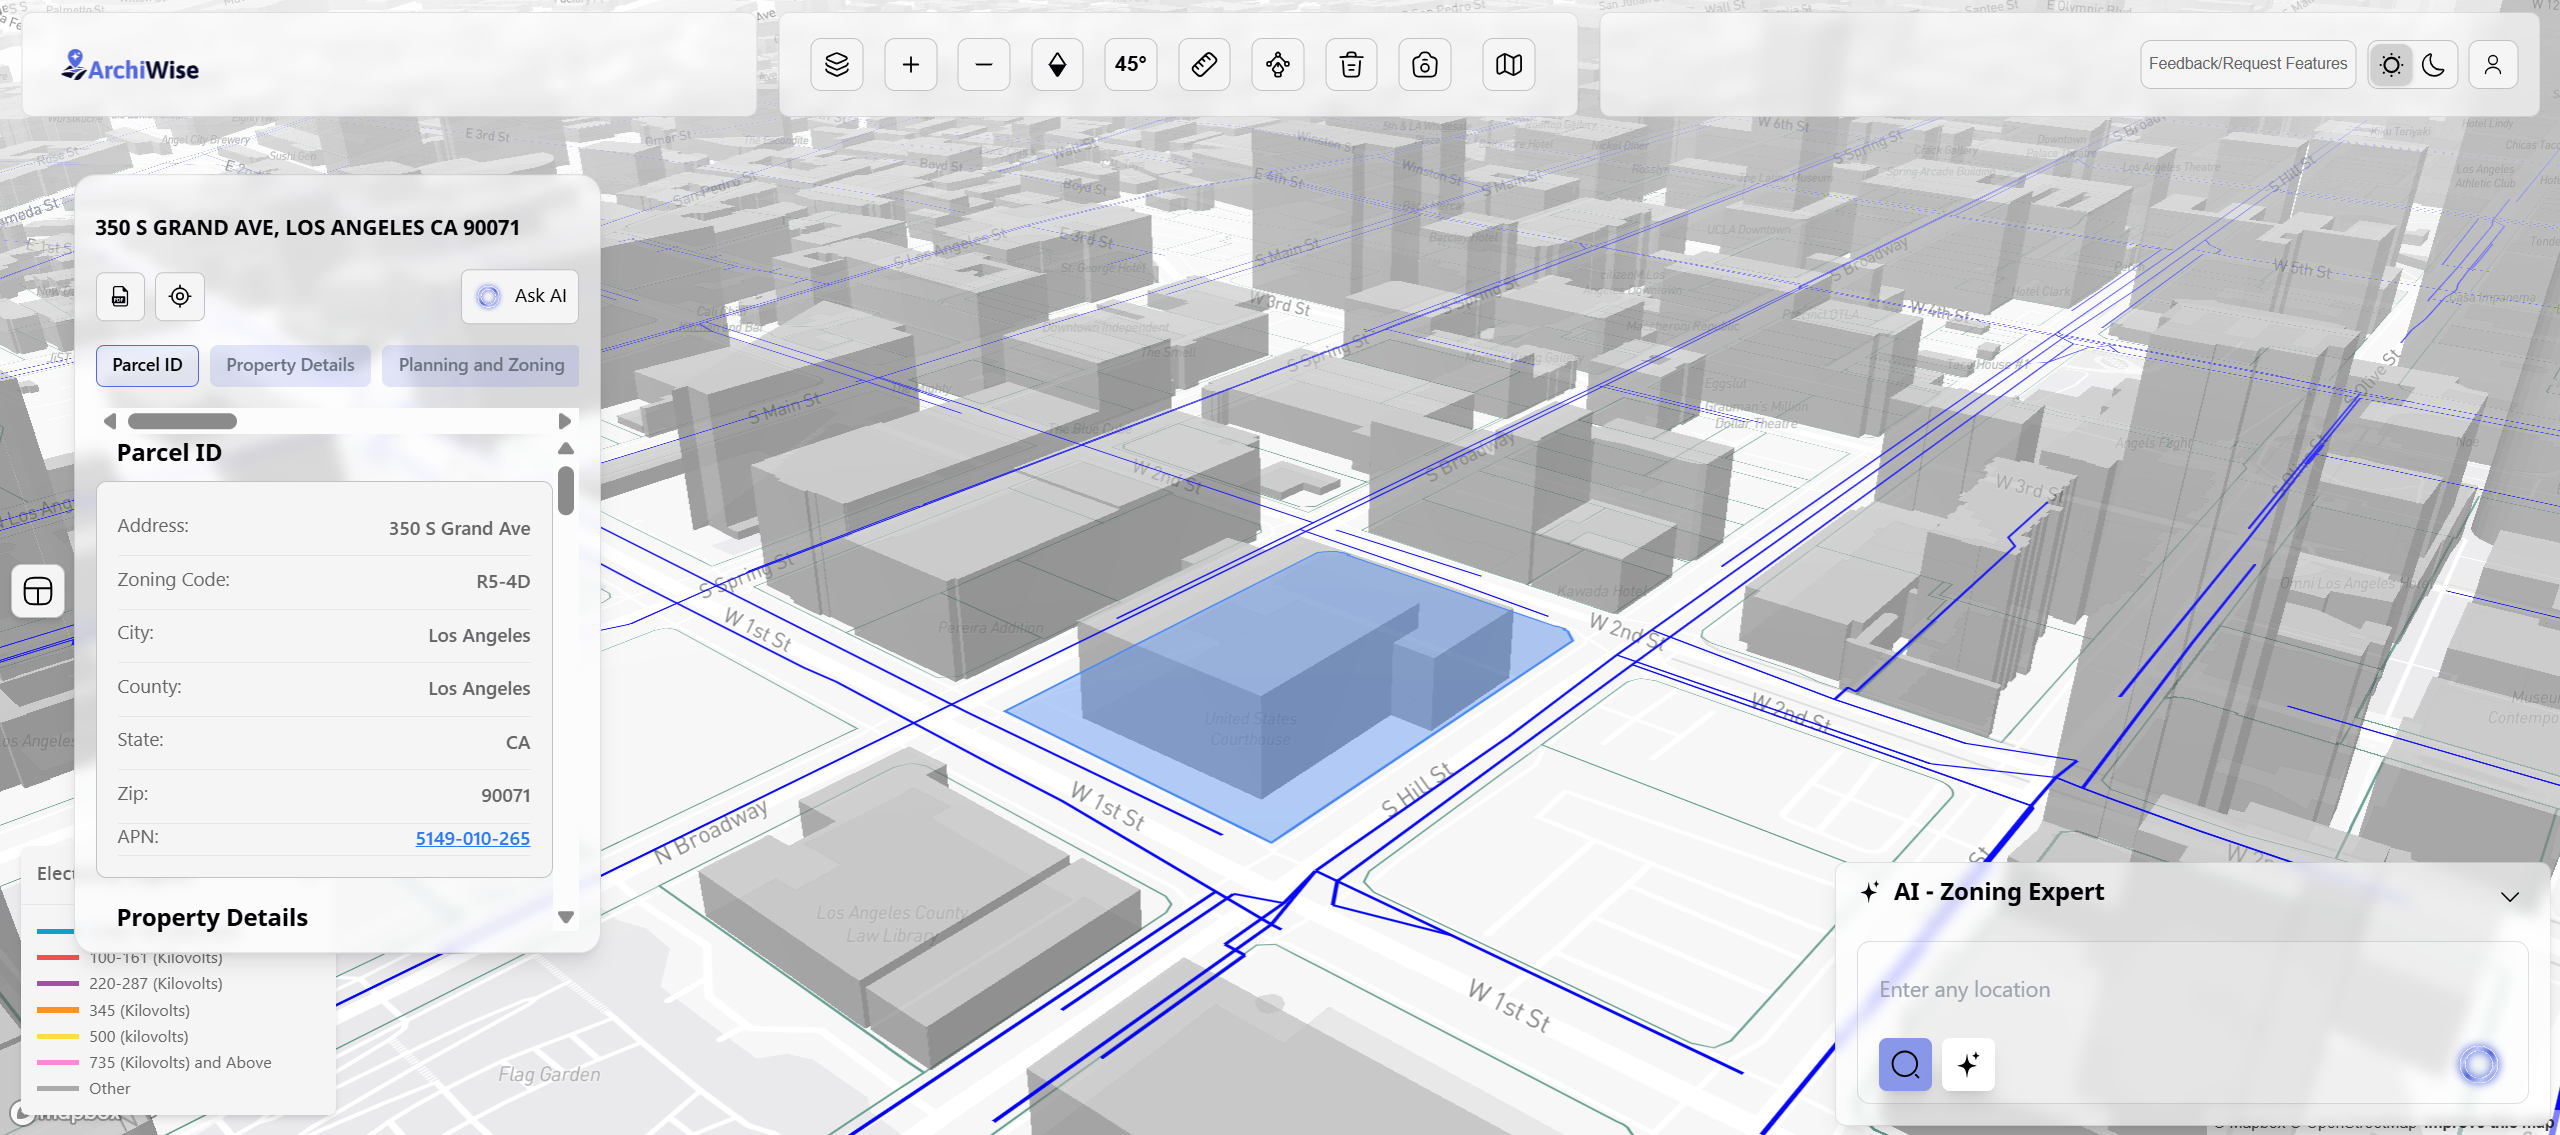Open the map layers stack icon
The width and height of the screenshot is (2560, 1135).
click(x=836, y=65)
